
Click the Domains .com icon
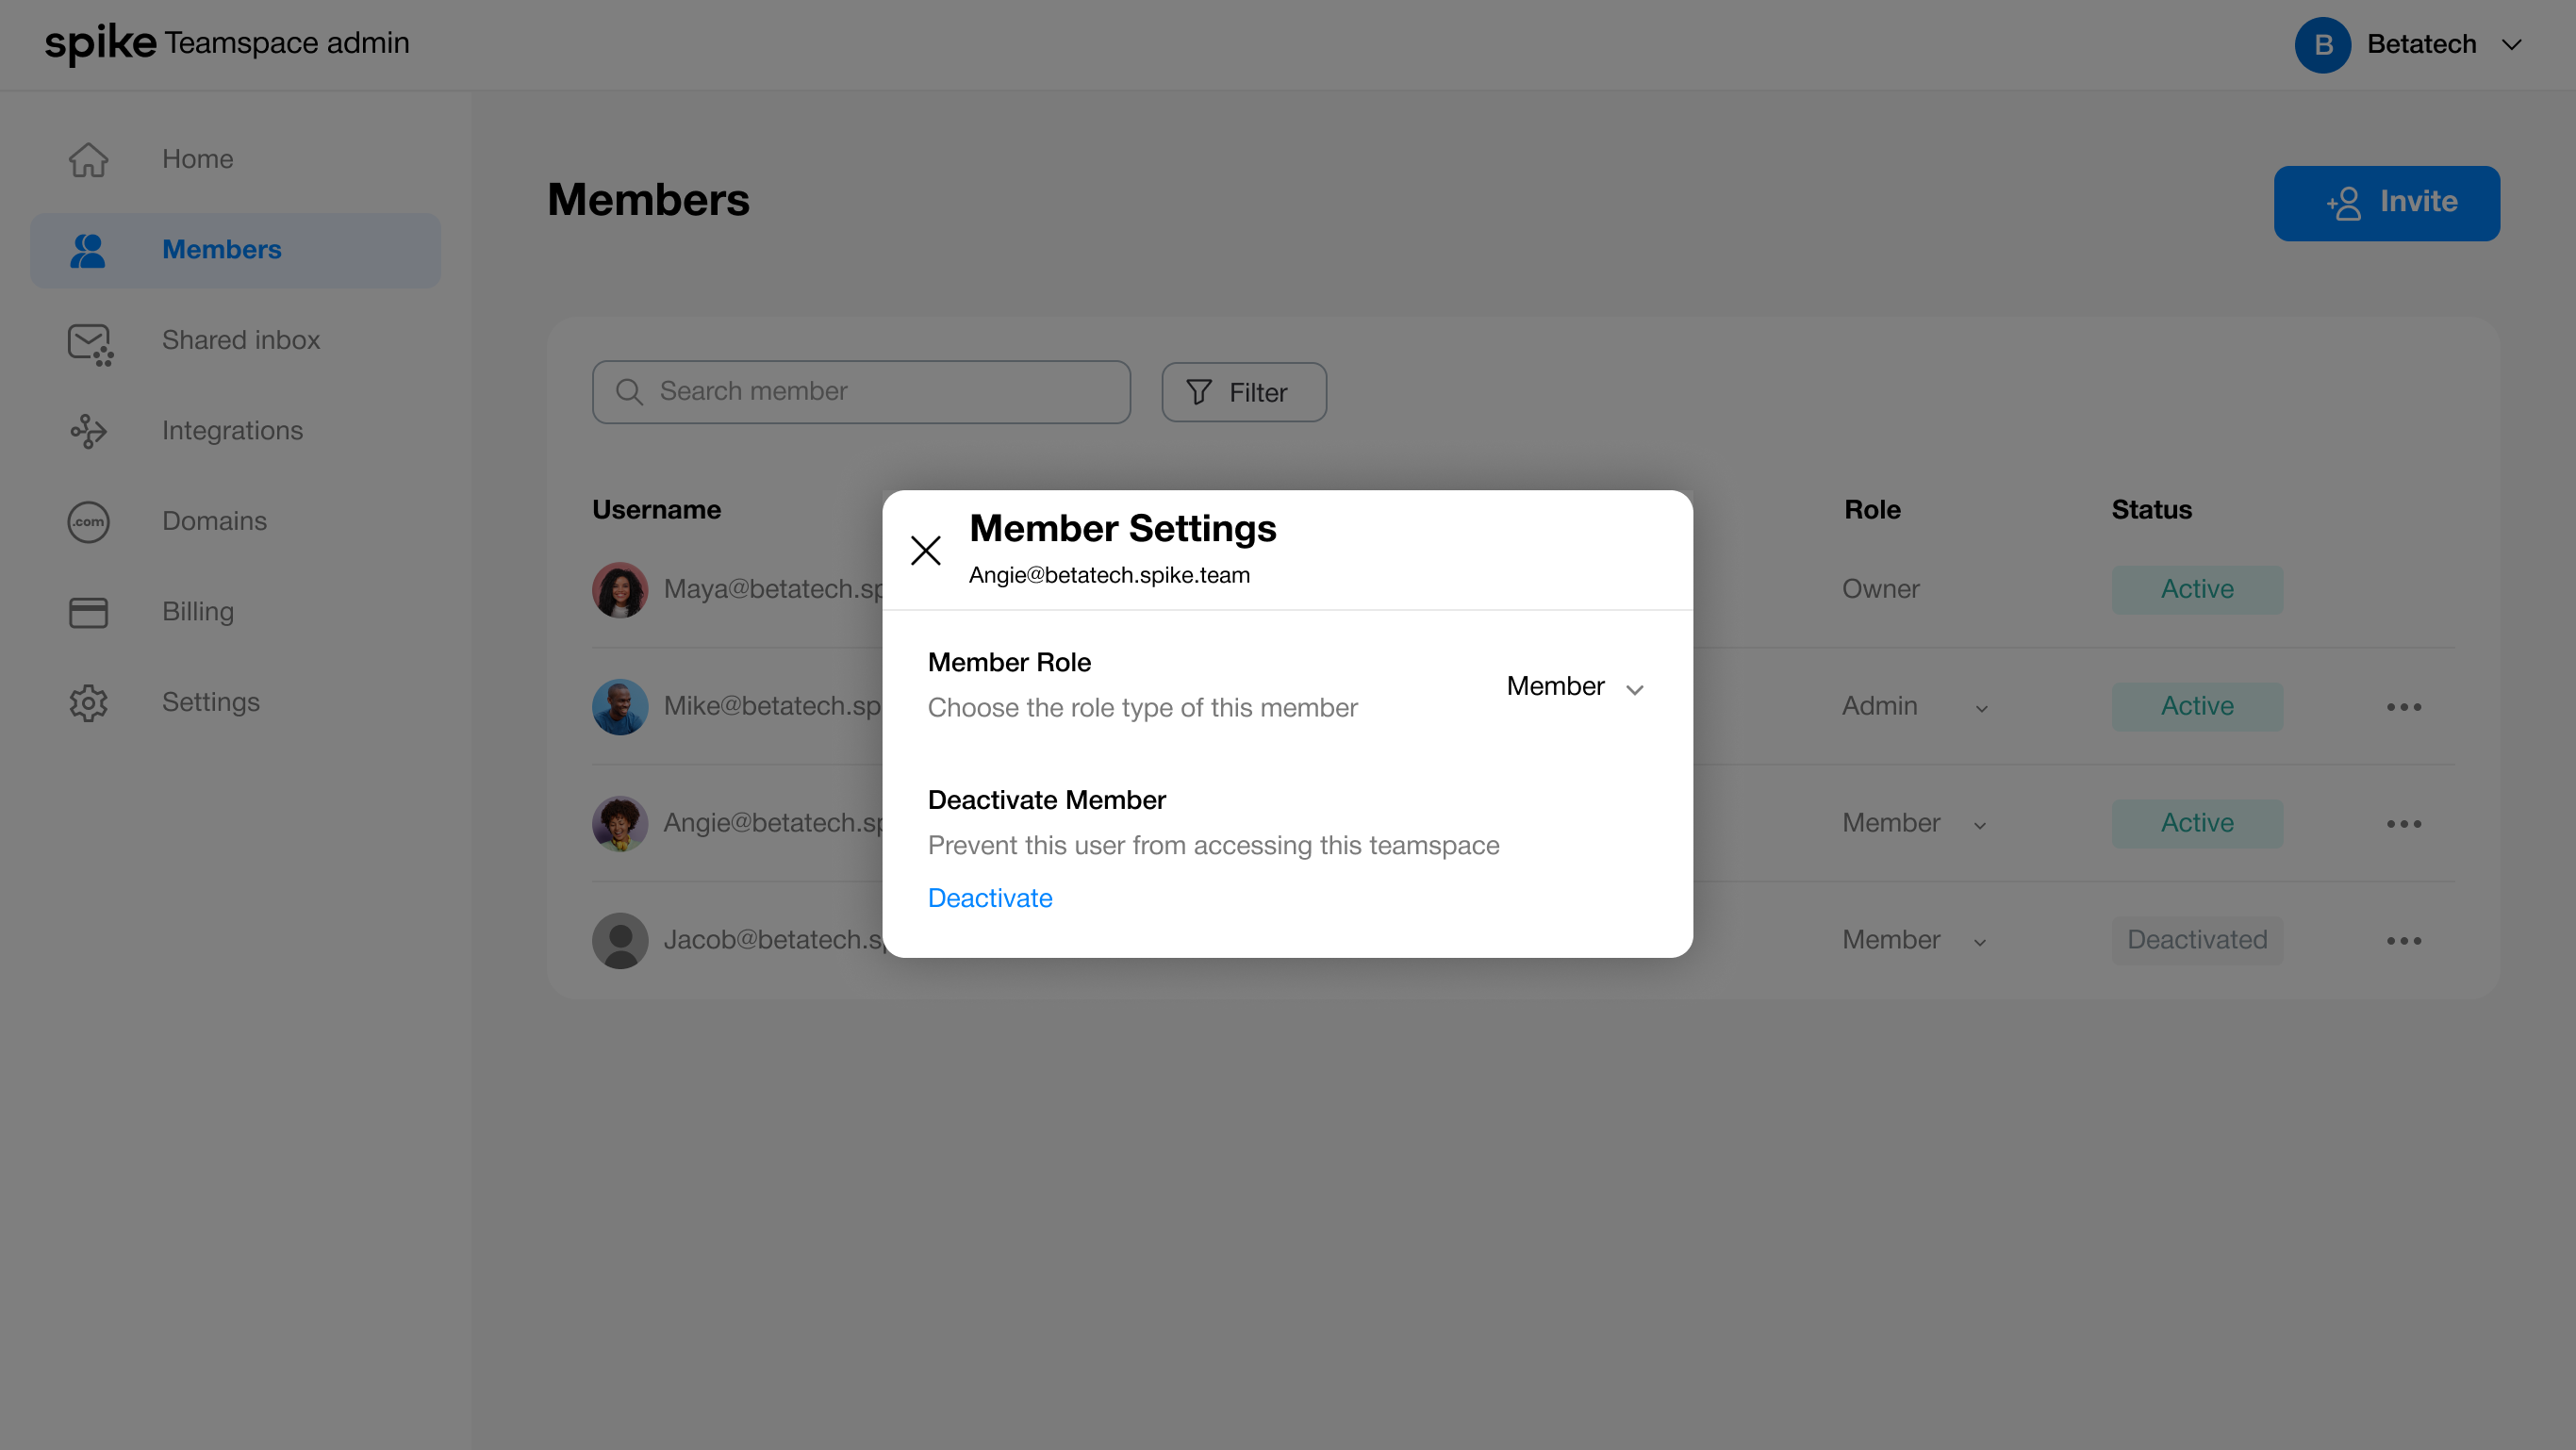(x=88, y=522)
